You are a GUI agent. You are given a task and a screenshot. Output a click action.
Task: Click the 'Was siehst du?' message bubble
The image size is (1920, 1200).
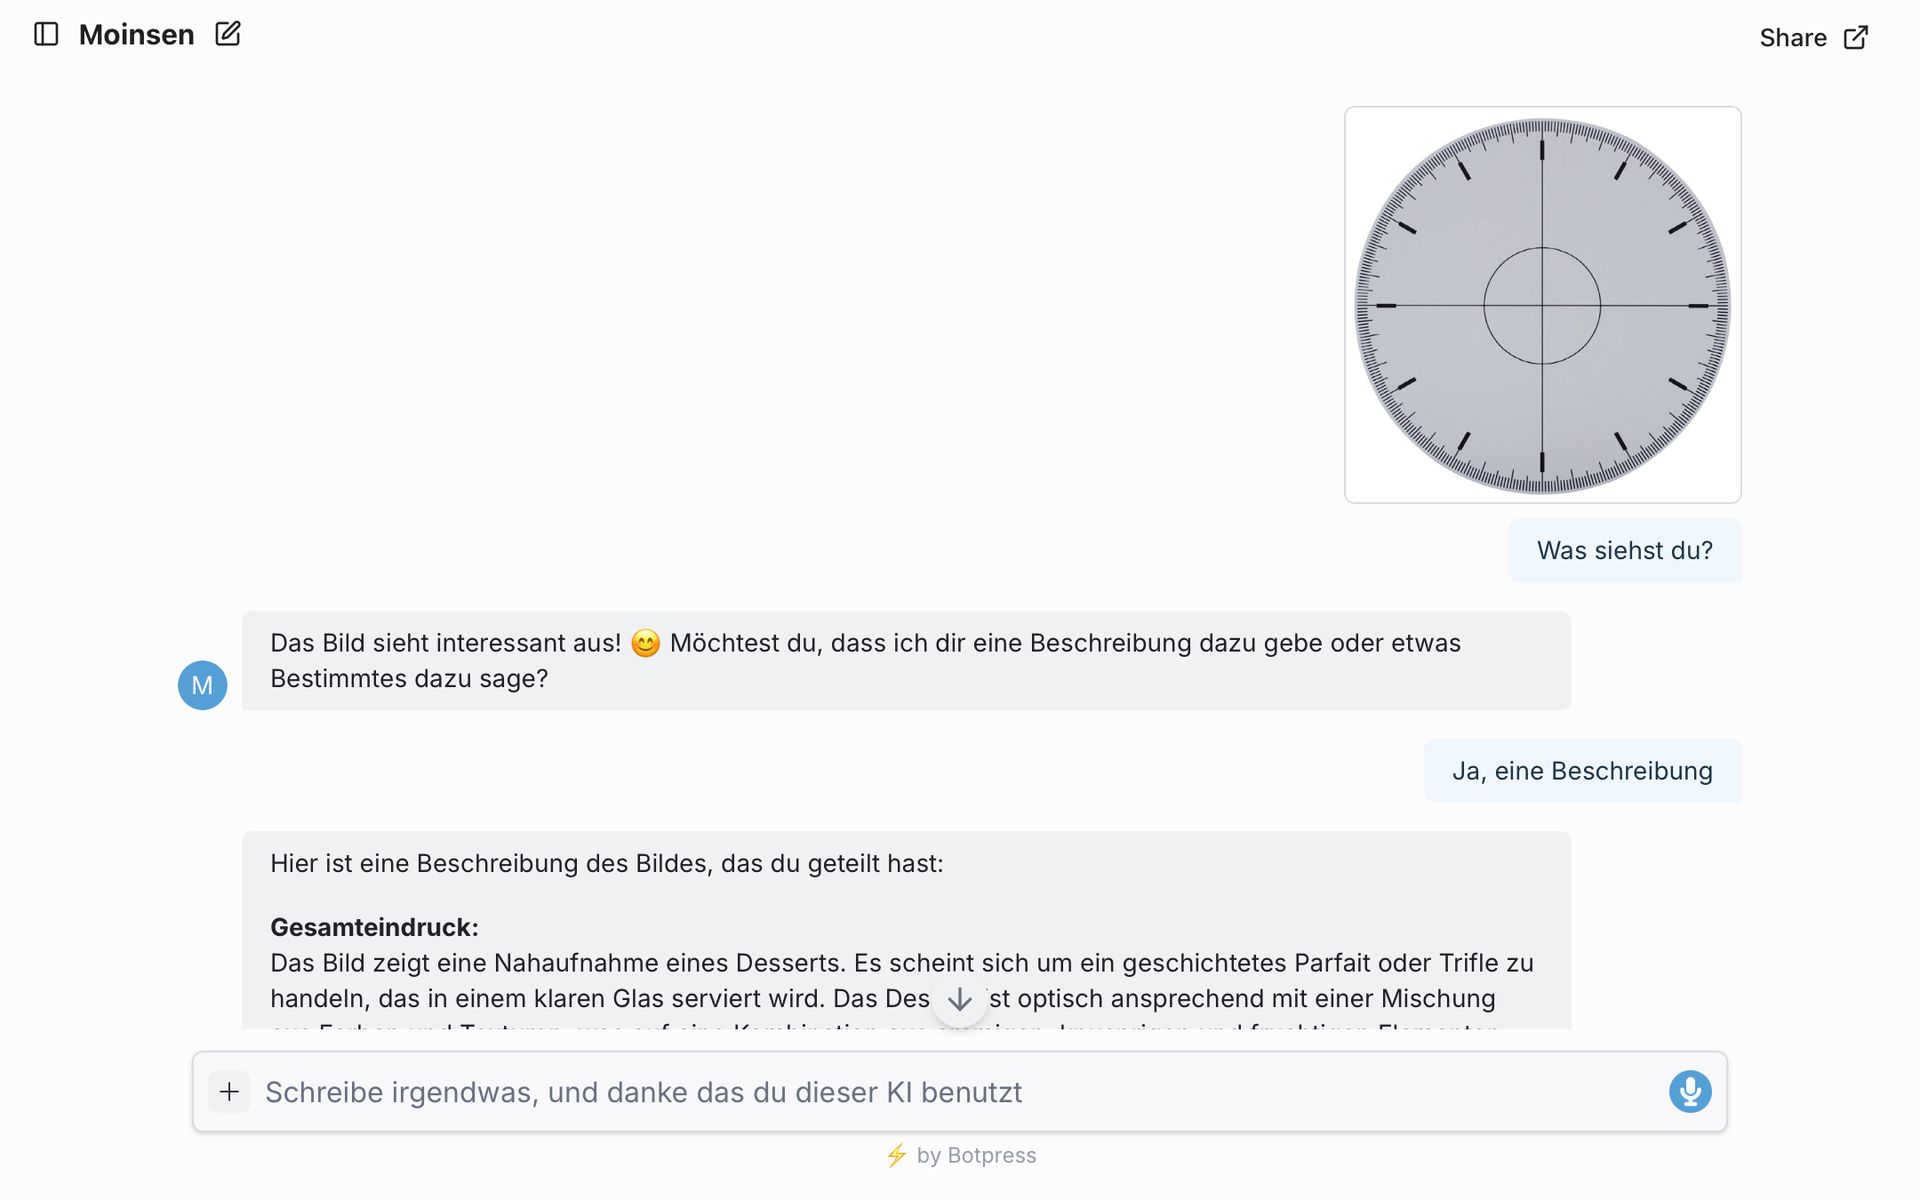1624,550
